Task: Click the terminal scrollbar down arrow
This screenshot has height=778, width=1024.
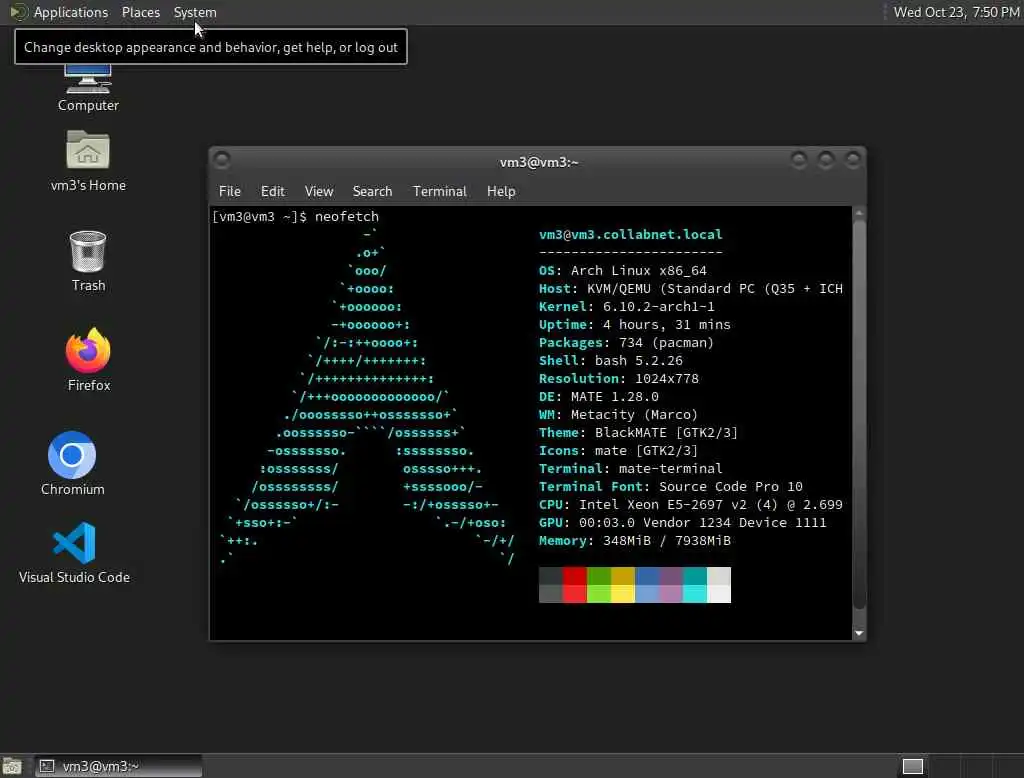Action: pyautogui.click(x=859, y=633)
